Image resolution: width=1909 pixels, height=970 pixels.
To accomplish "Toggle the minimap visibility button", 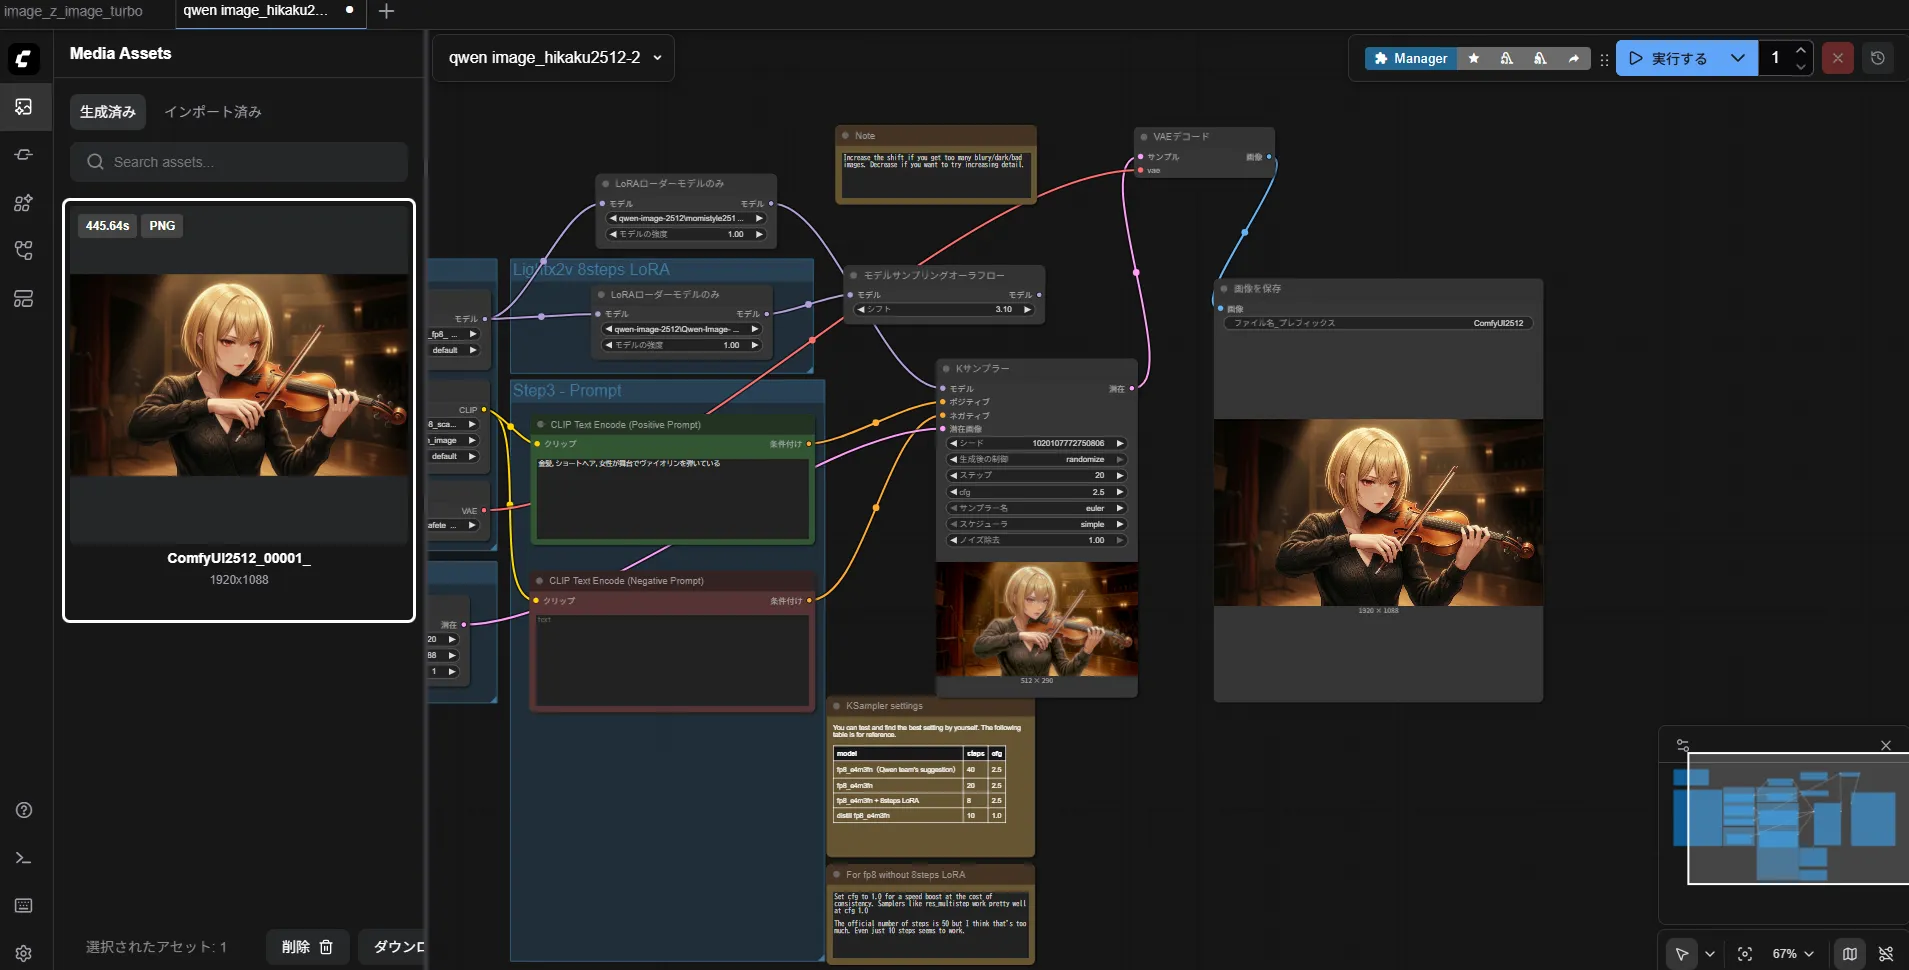I will tap(1850, 954).
